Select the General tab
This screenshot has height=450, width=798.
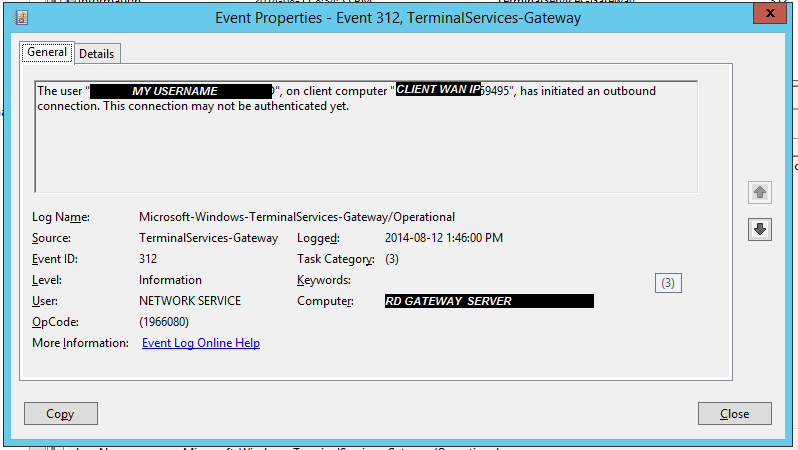(47, 52)
